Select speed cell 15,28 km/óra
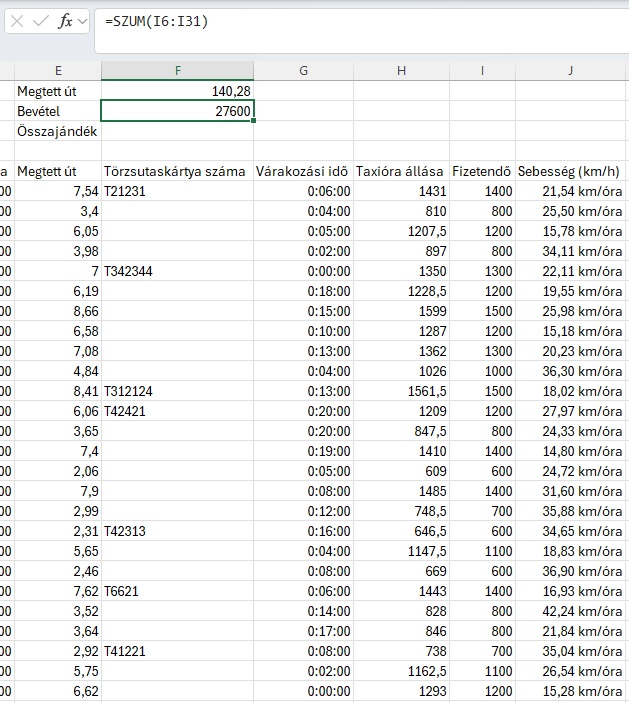629x703 pixels. (570, 691)
